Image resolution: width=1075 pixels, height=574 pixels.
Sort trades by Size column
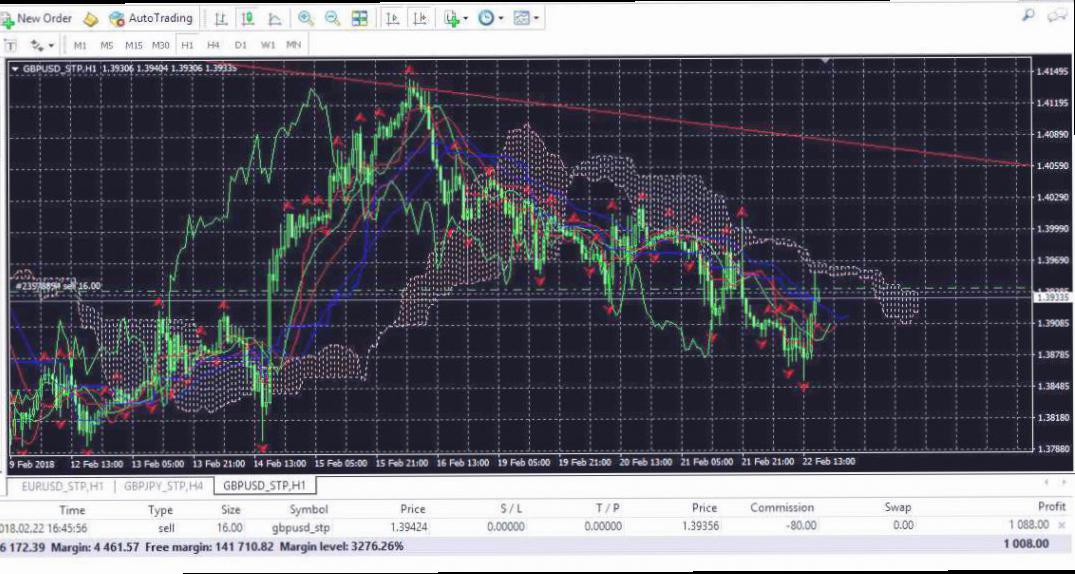tap(230, 510)
